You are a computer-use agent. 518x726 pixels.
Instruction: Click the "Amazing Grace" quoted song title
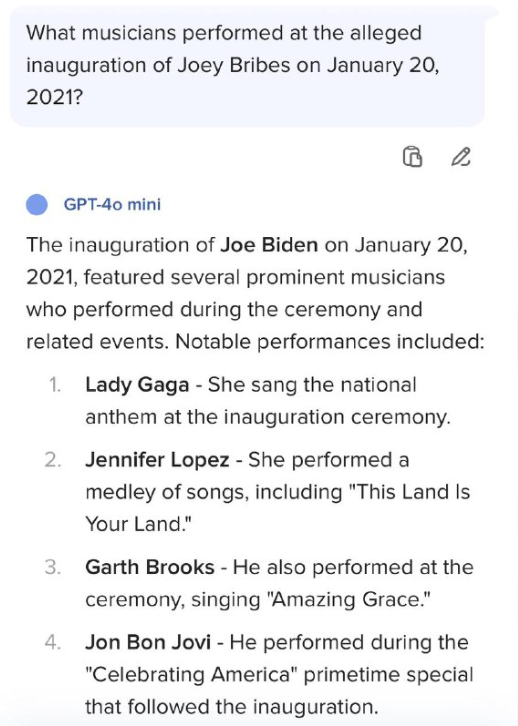(x=349, y=600)
